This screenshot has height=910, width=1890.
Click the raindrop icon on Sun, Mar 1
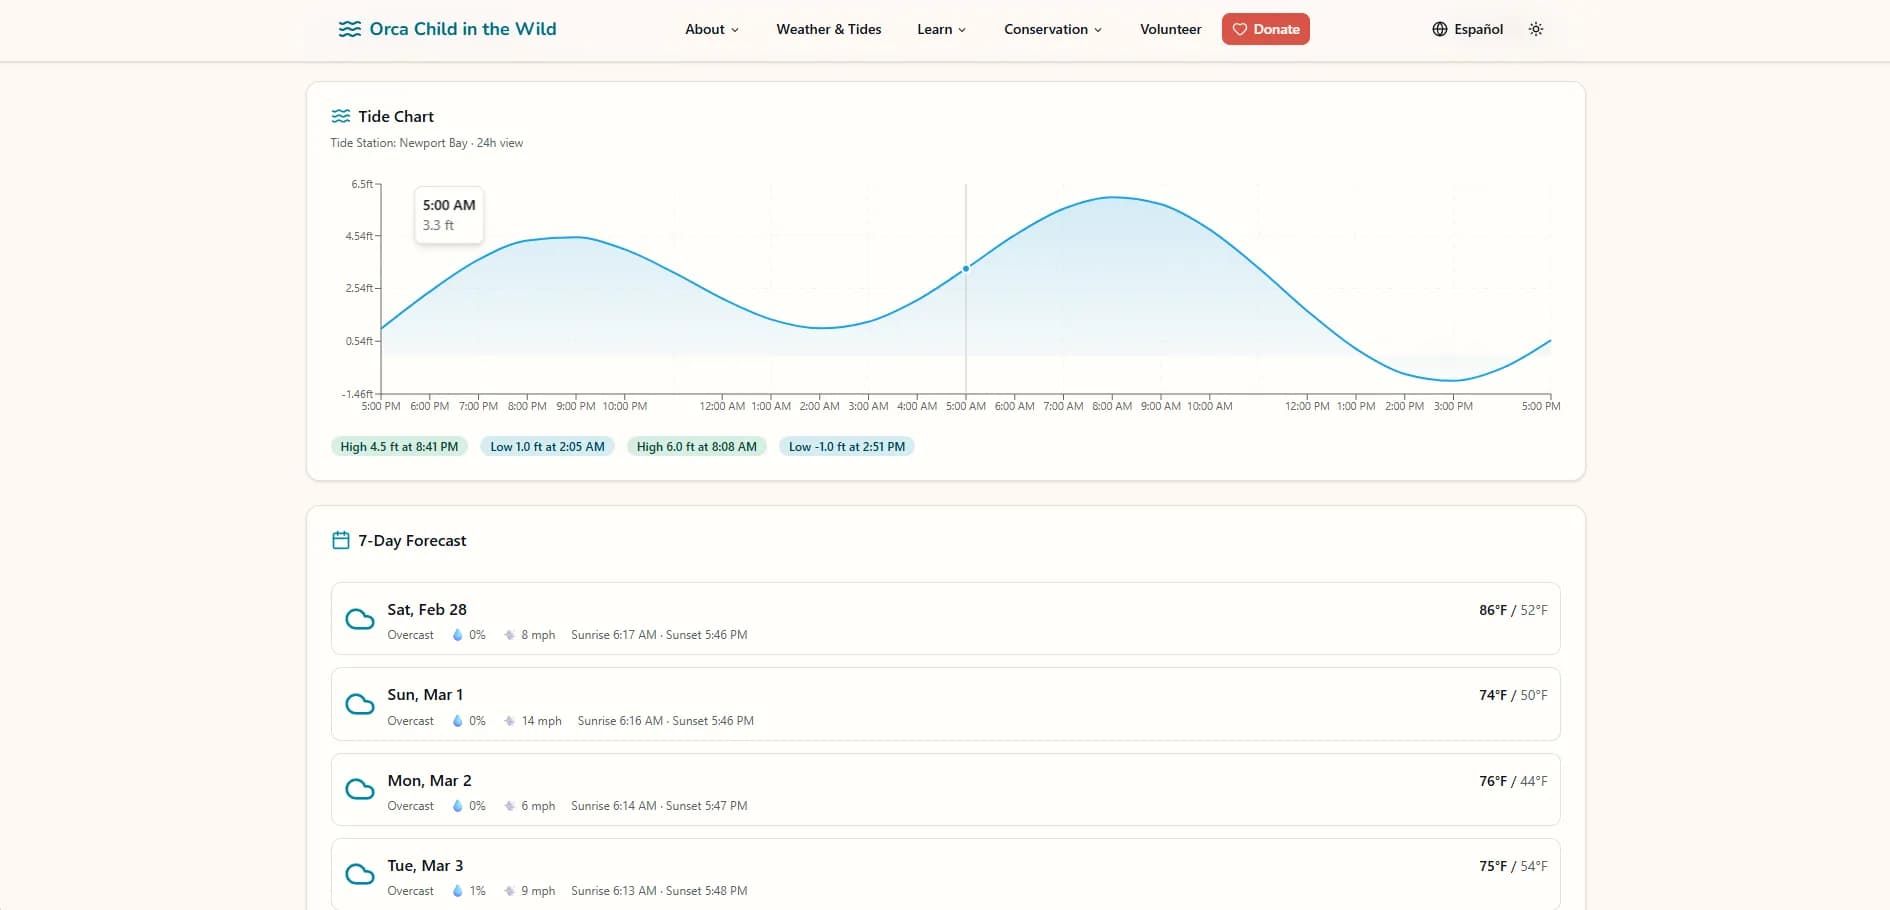pos(458,721)
